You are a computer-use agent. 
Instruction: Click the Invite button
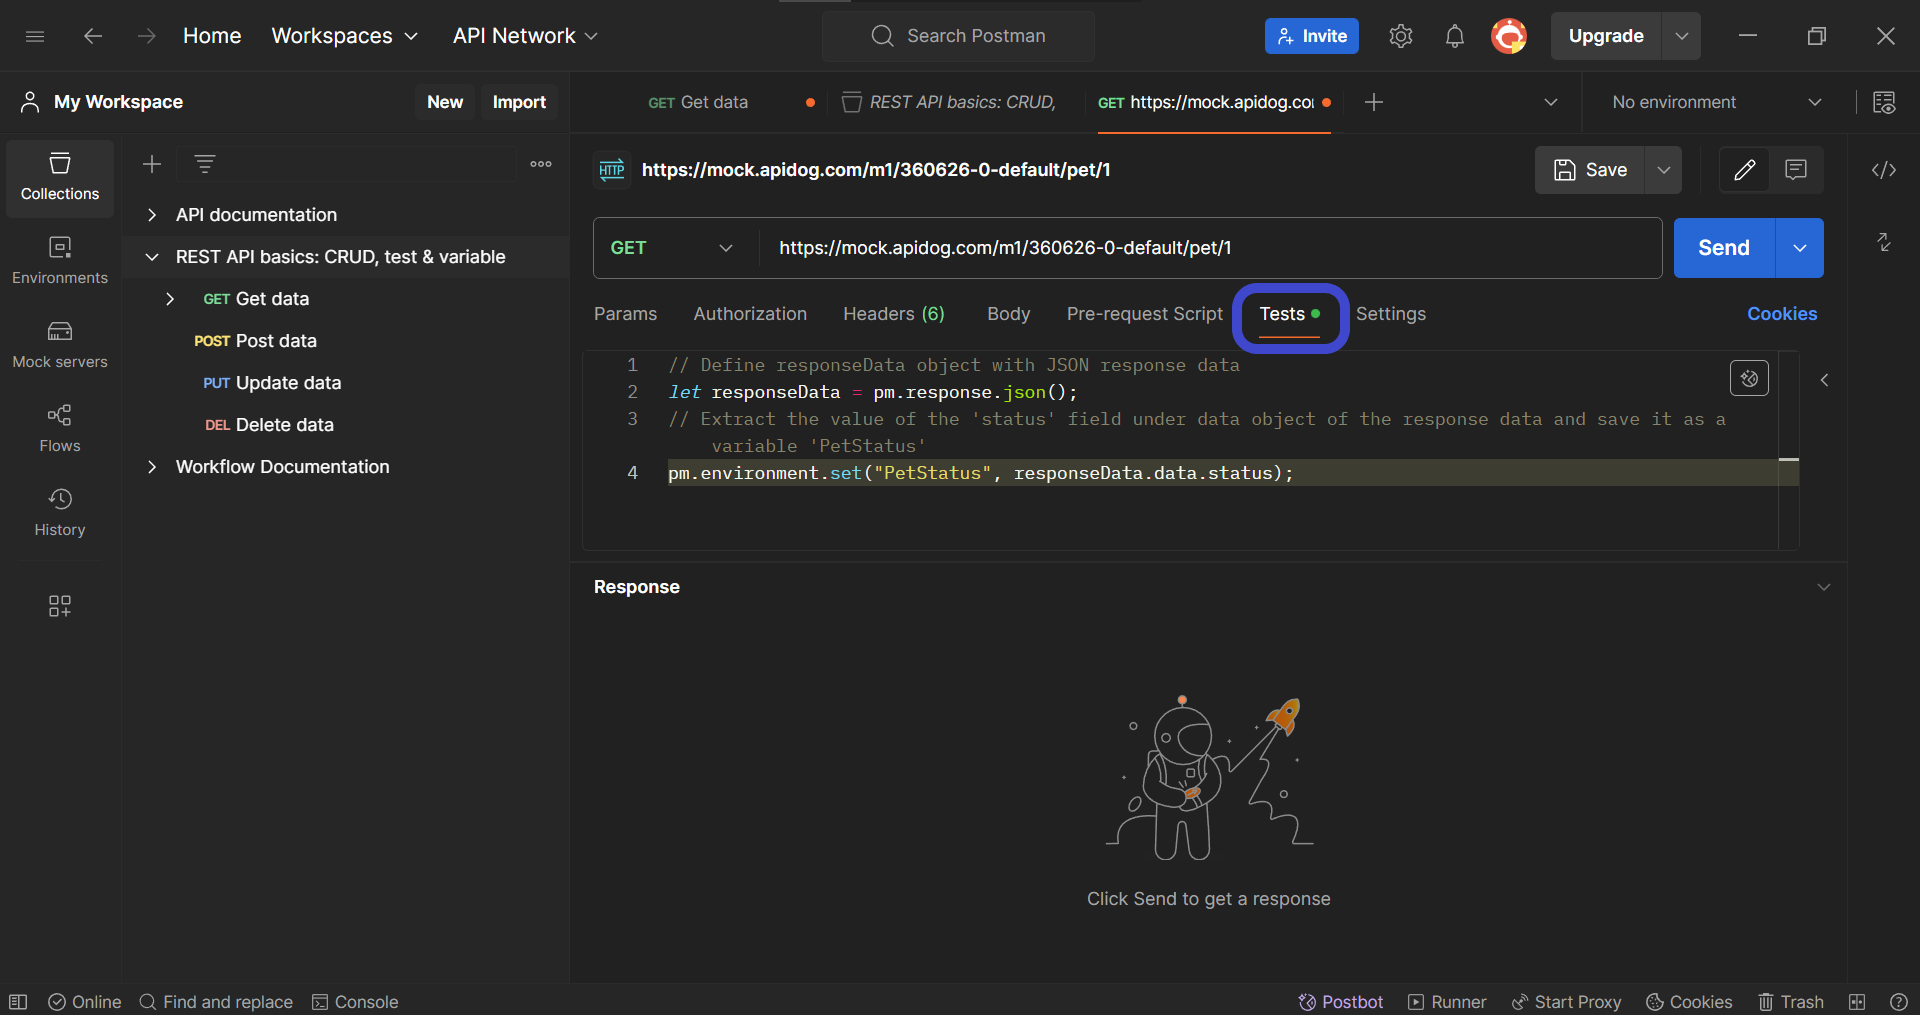coord(1312,36)
